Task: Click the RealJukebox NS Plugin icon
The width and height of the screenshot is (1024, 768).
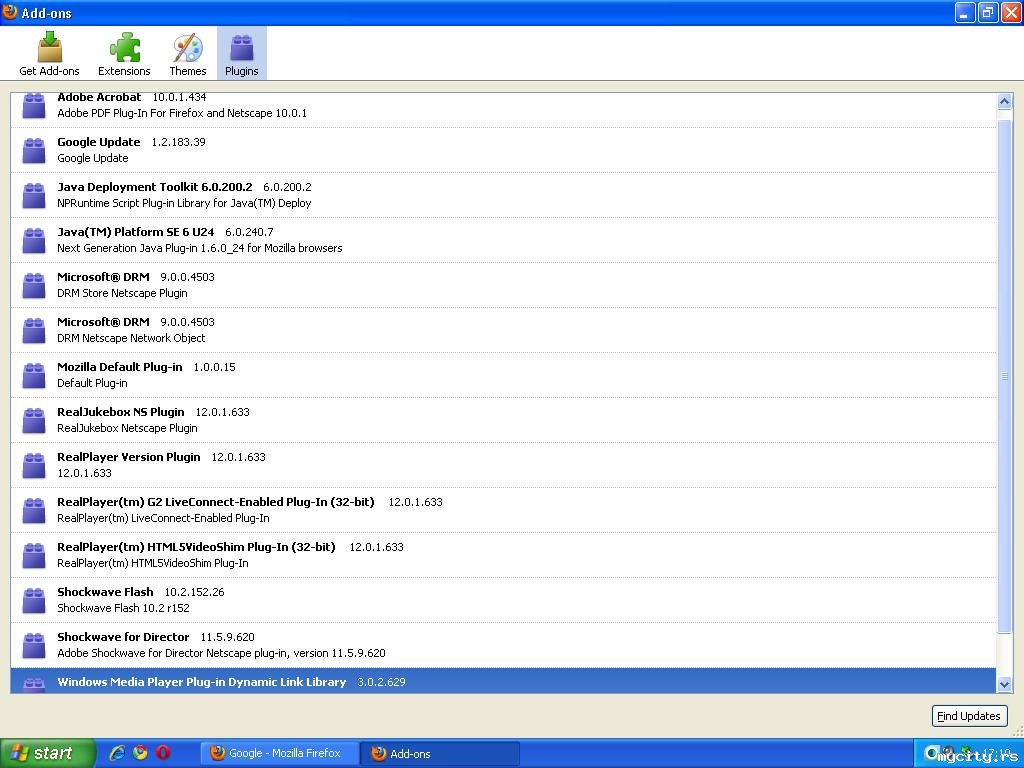Action: pyautogui.click(x=34, y=421)
